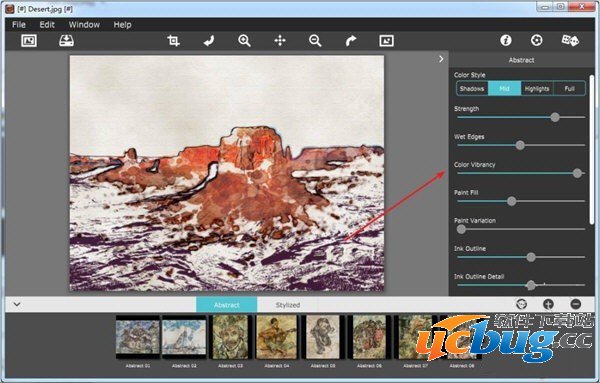Remove preset with the minus icon
Screen dimensions: 600x383
(576, 304)
